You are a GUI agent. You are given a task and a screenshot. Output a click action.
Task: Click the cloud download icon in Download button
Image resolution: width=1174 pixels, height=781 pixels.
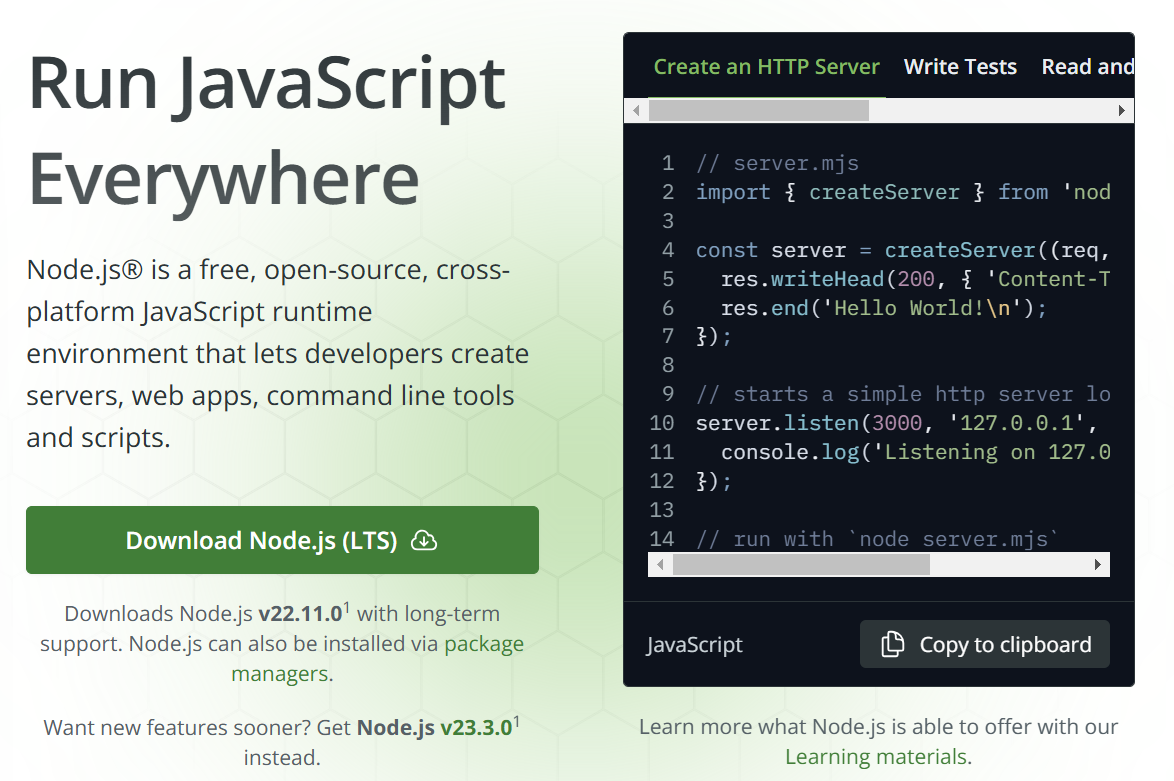click(424, 541)
